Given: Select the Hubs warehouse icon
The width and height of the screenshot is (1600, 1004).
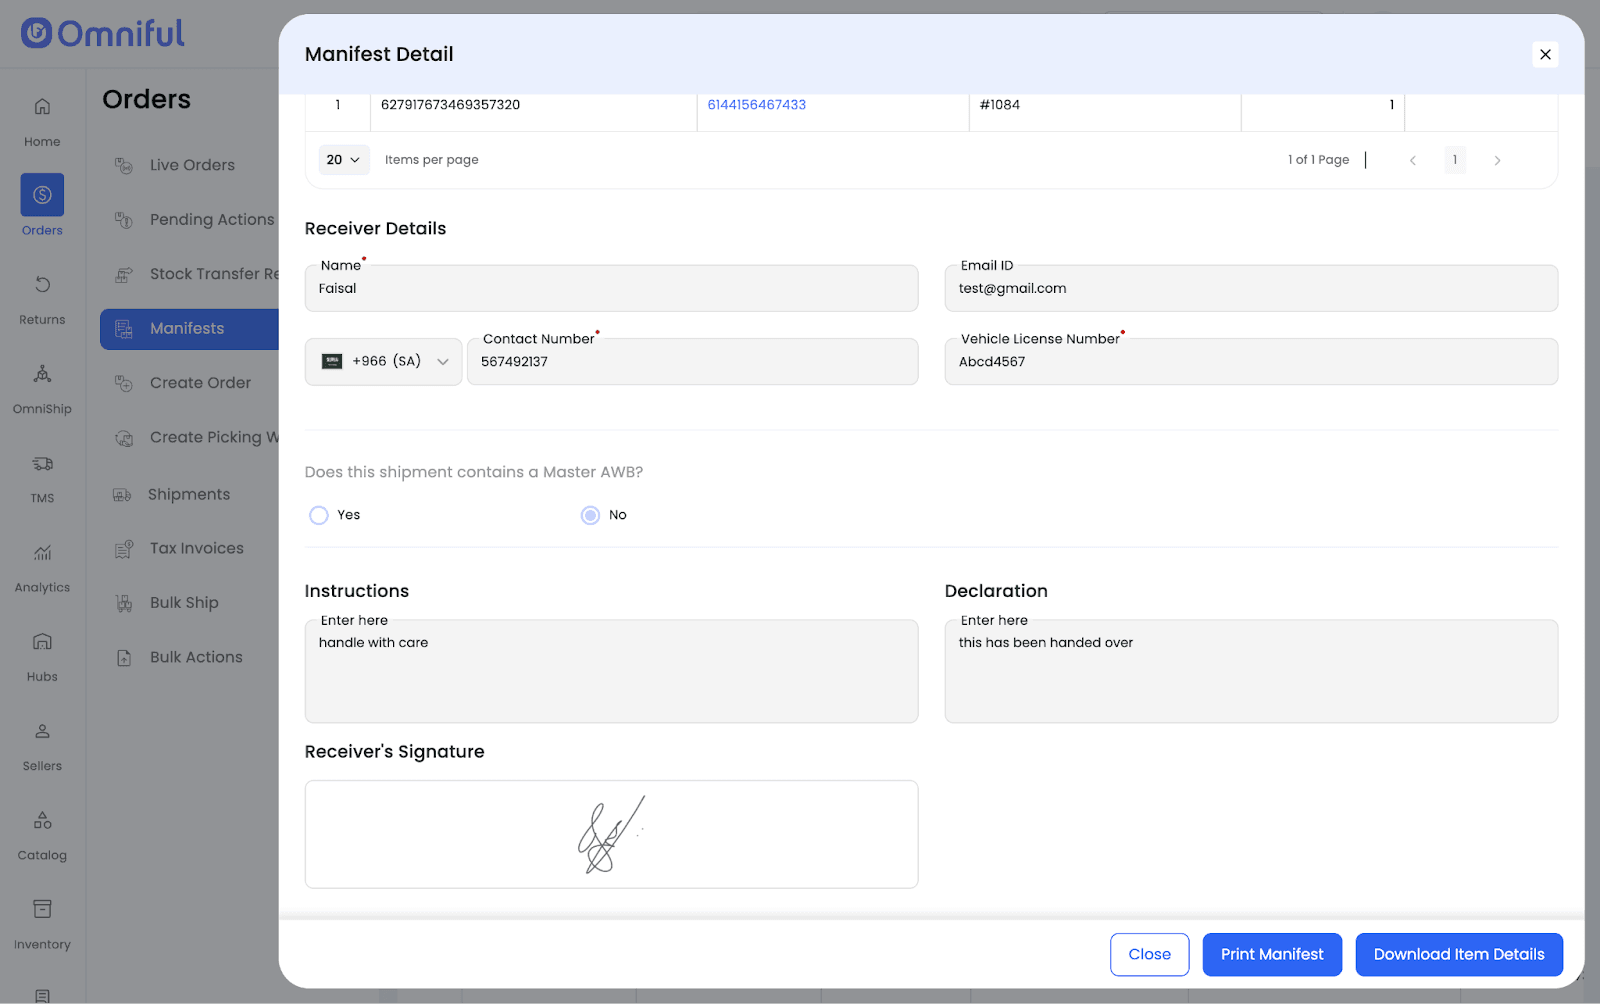Looking at the screenshot, I should pyautogui.click(x=42, y=642).
